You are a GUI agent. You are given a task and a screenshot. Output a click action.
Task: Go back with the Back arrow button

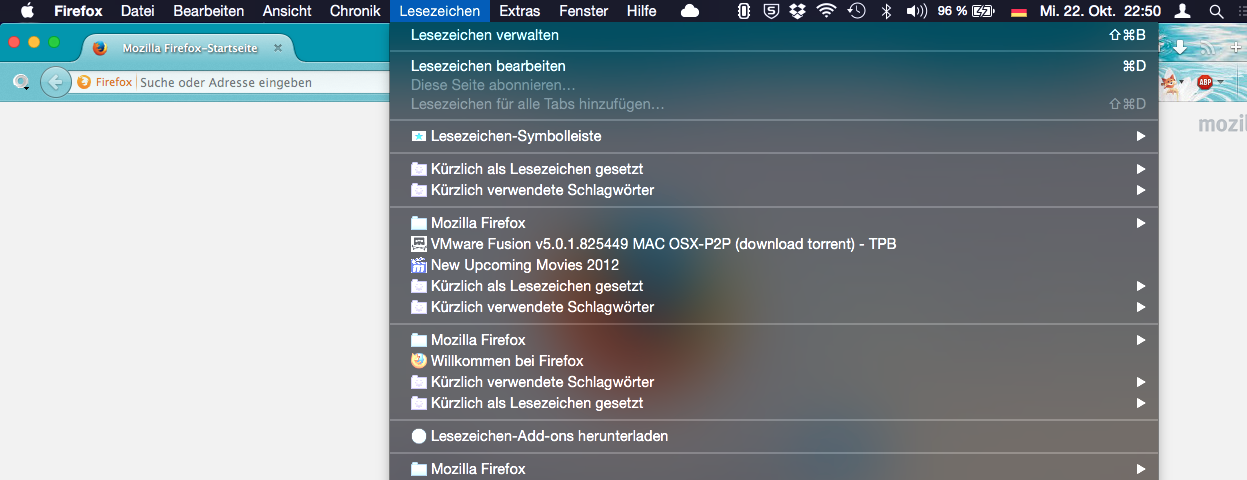(56, 82)
